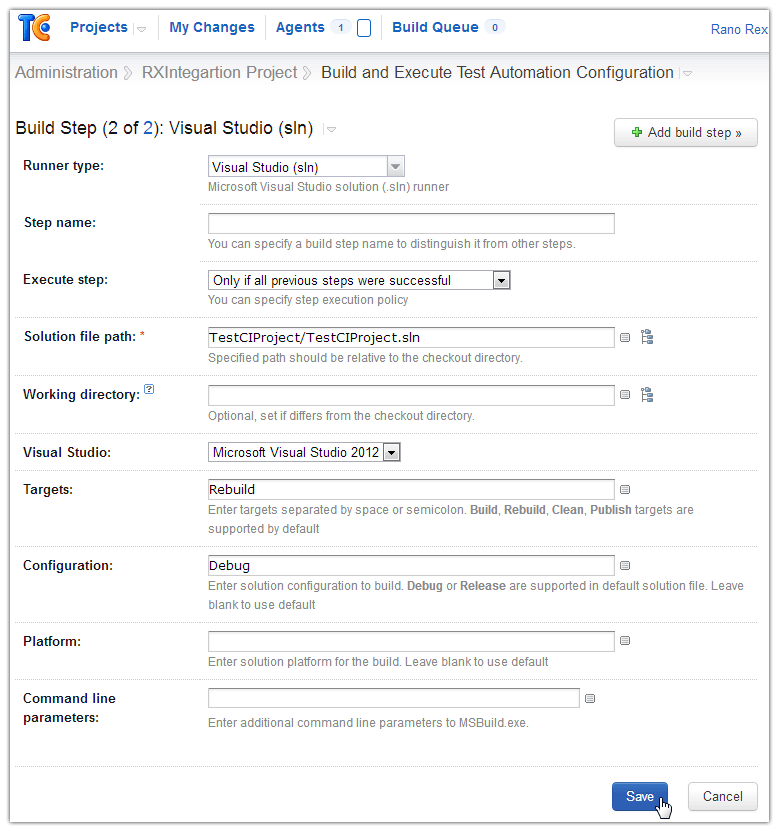Open the Agents page
This screenshot has height=832, width=779.
click(300, 27)
